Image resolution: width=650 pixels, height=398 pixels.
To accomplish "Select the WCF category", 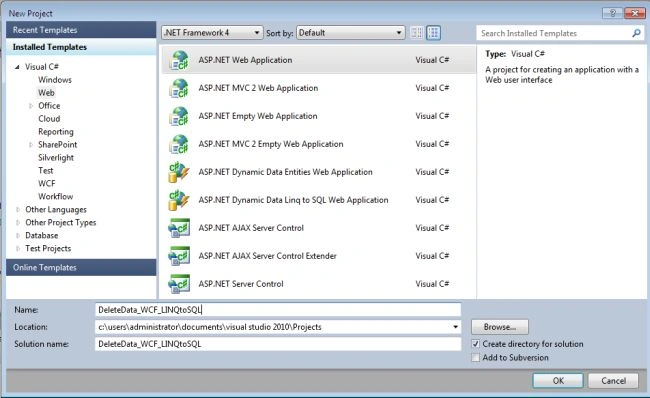I will (x=46, y=184).
